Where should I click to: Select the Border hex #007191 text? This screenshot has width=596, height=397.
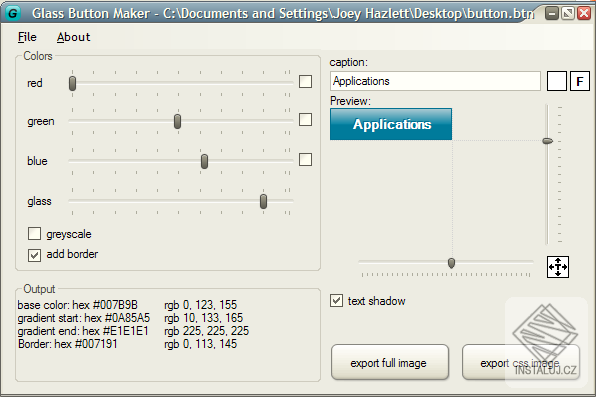tap(68, 344)
